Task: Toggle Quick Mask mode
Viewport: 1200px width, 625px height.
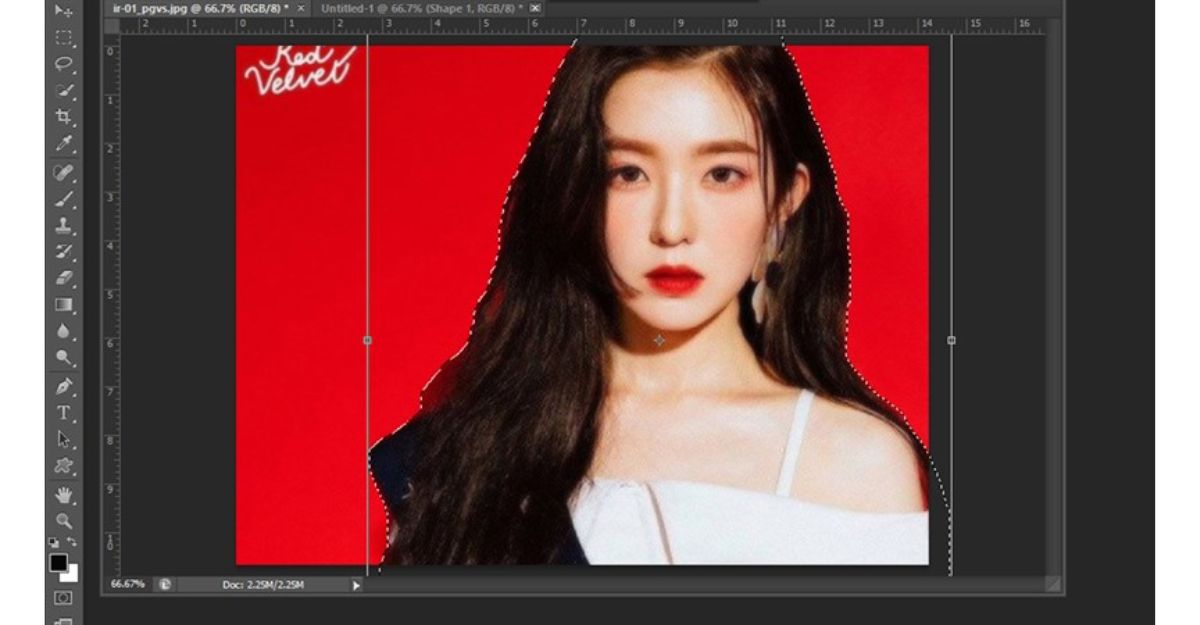Action: 63,597
